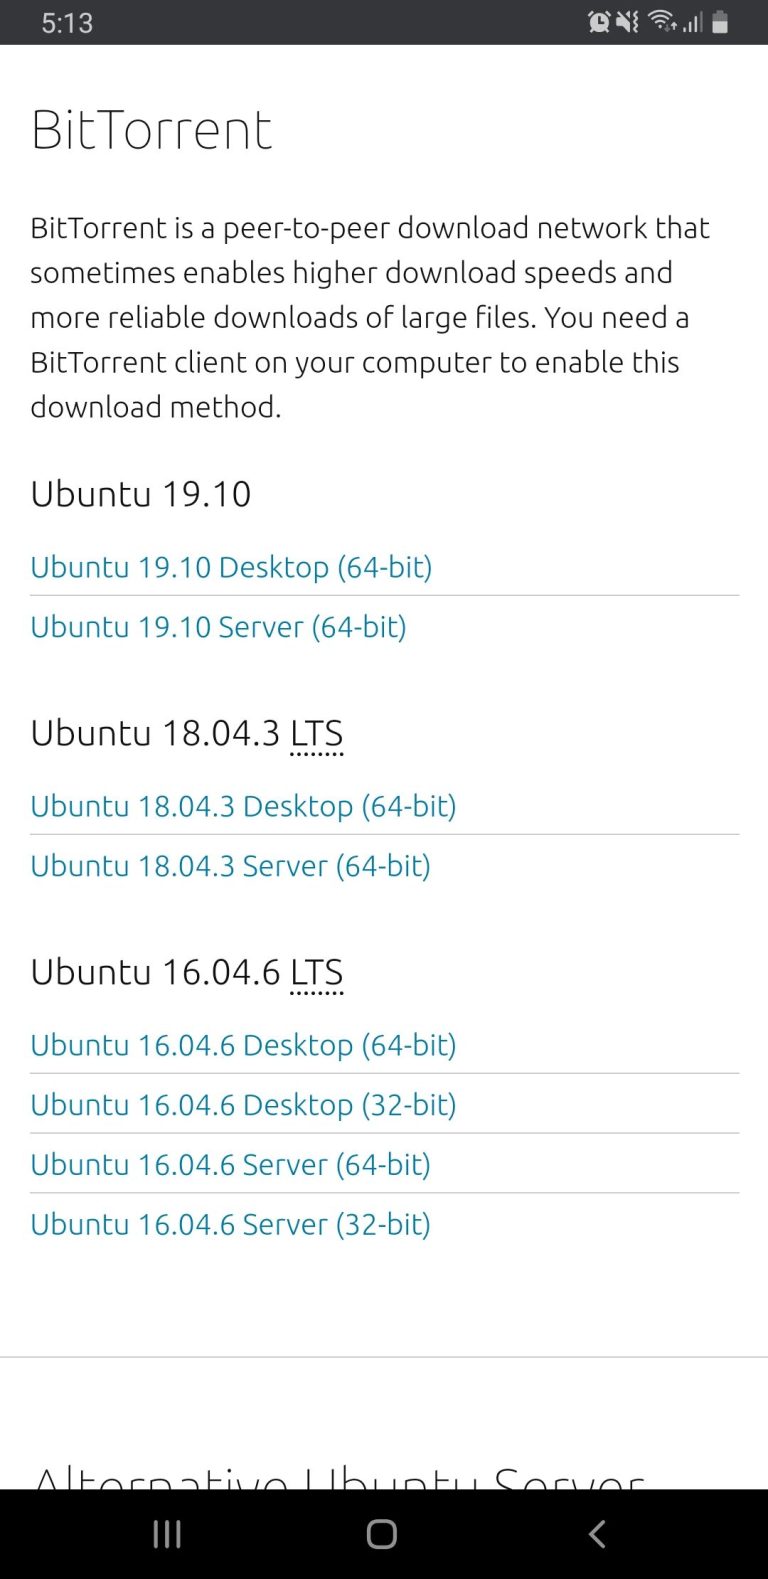Open Ubuntu 18.04.3 Server (64-bit) link

tap(230, 866)
